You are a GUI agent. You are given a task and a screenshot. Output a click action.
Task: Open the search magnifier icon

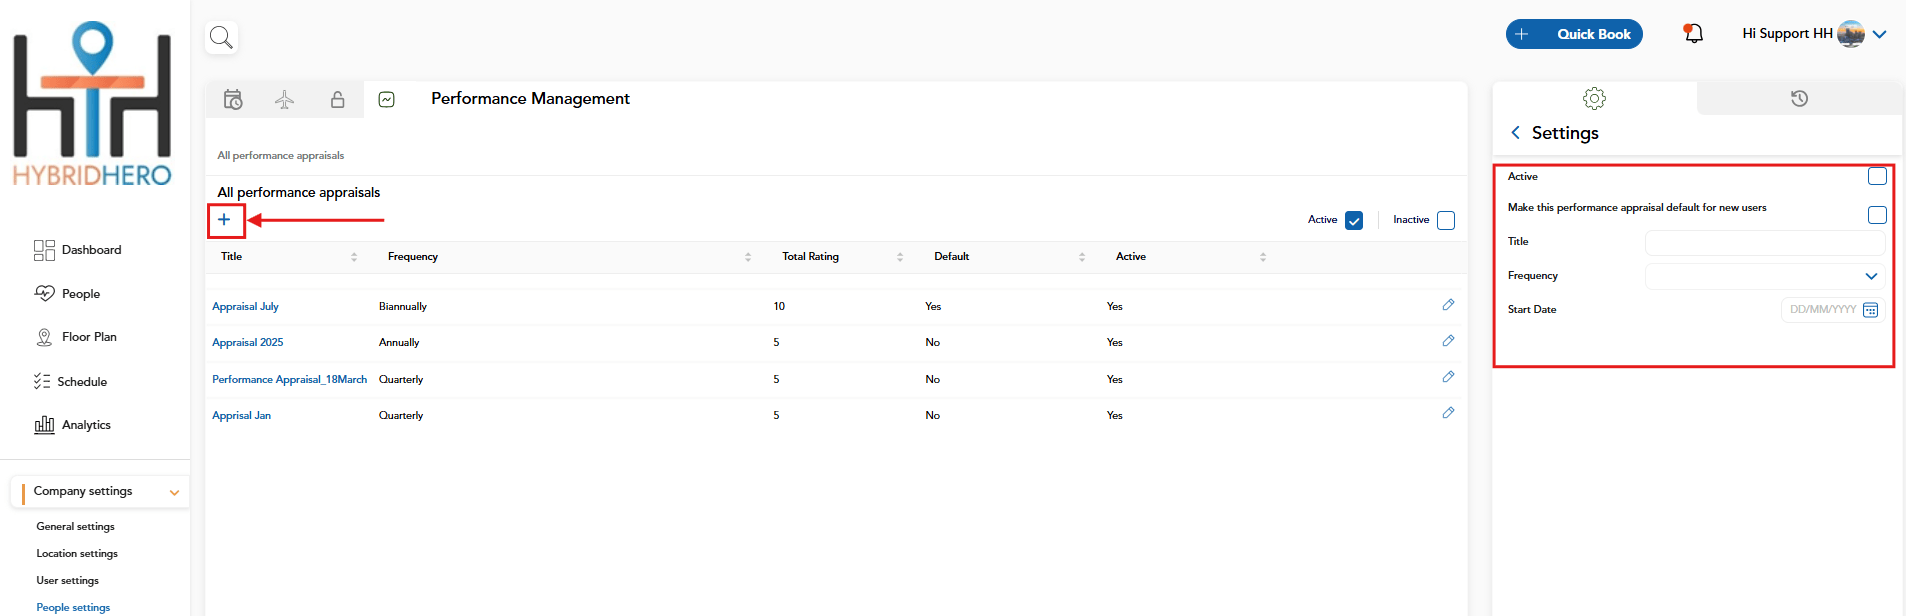tap(221, 38)
